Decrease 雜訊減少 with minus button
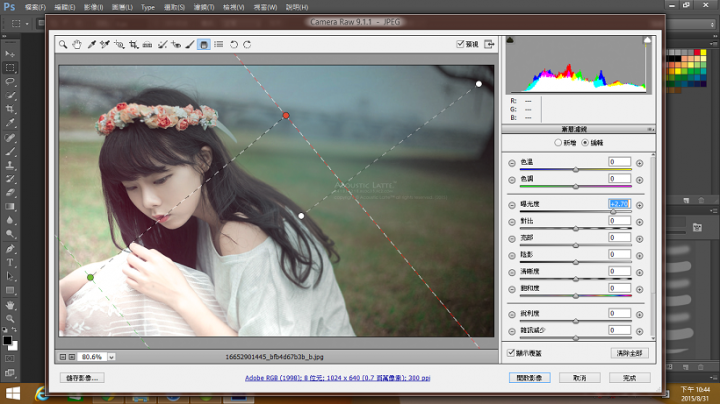720x404 pixels. click(512, 331)
